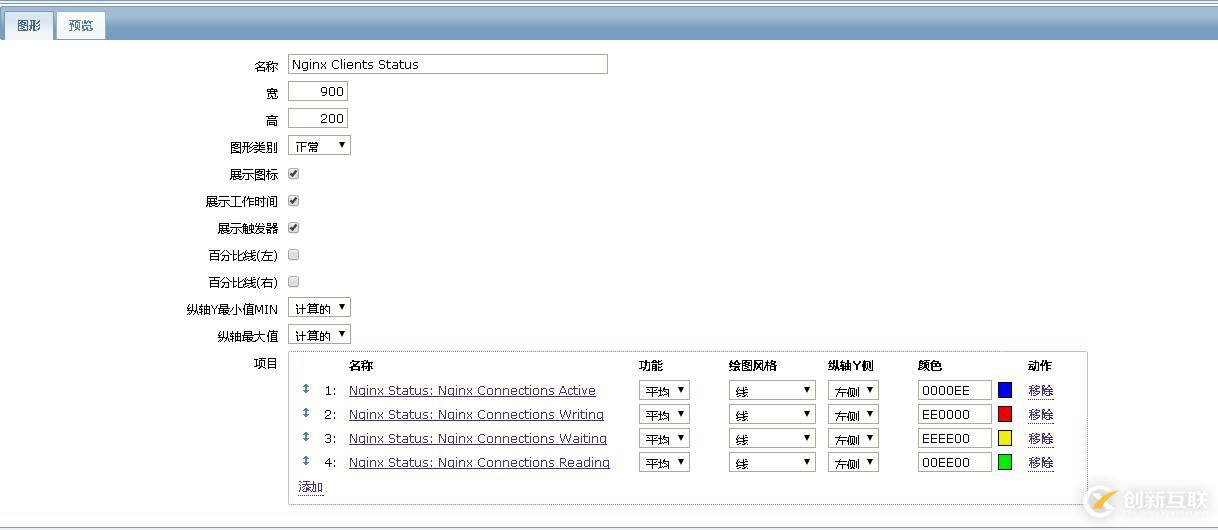Click the color field 00EE00
The height and width of the screenshot is (530, 1218).
955,462
